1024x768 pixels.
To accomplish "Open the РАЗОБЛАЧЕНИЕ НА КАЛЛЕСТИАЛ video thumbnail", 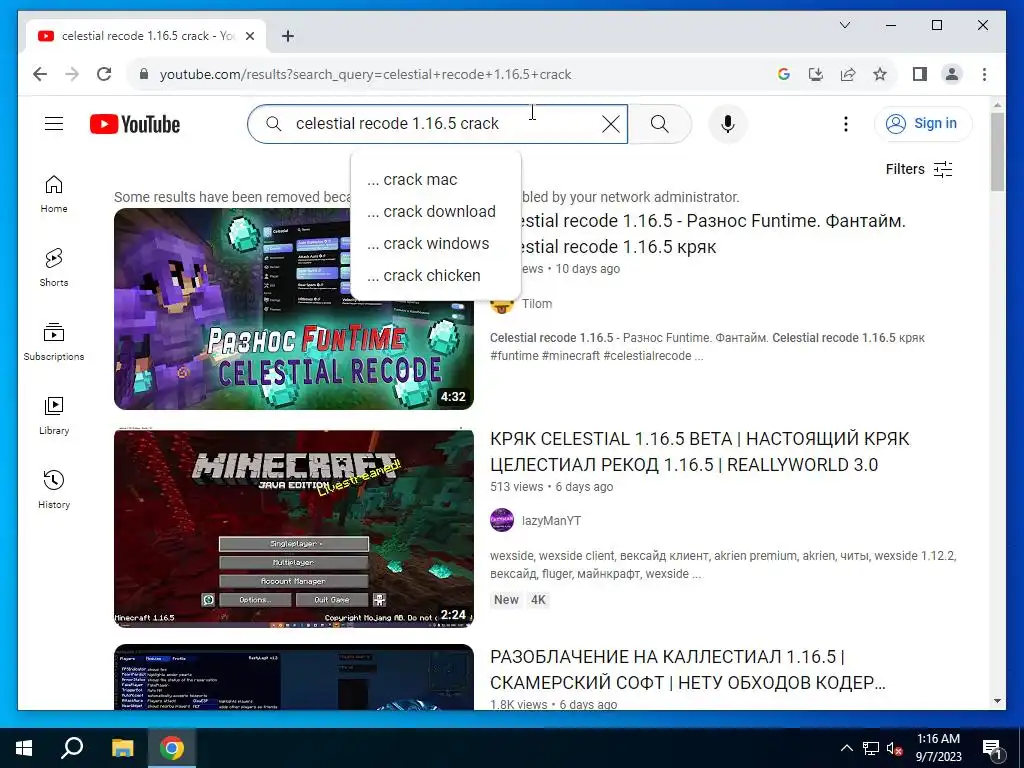I will 294,677.
